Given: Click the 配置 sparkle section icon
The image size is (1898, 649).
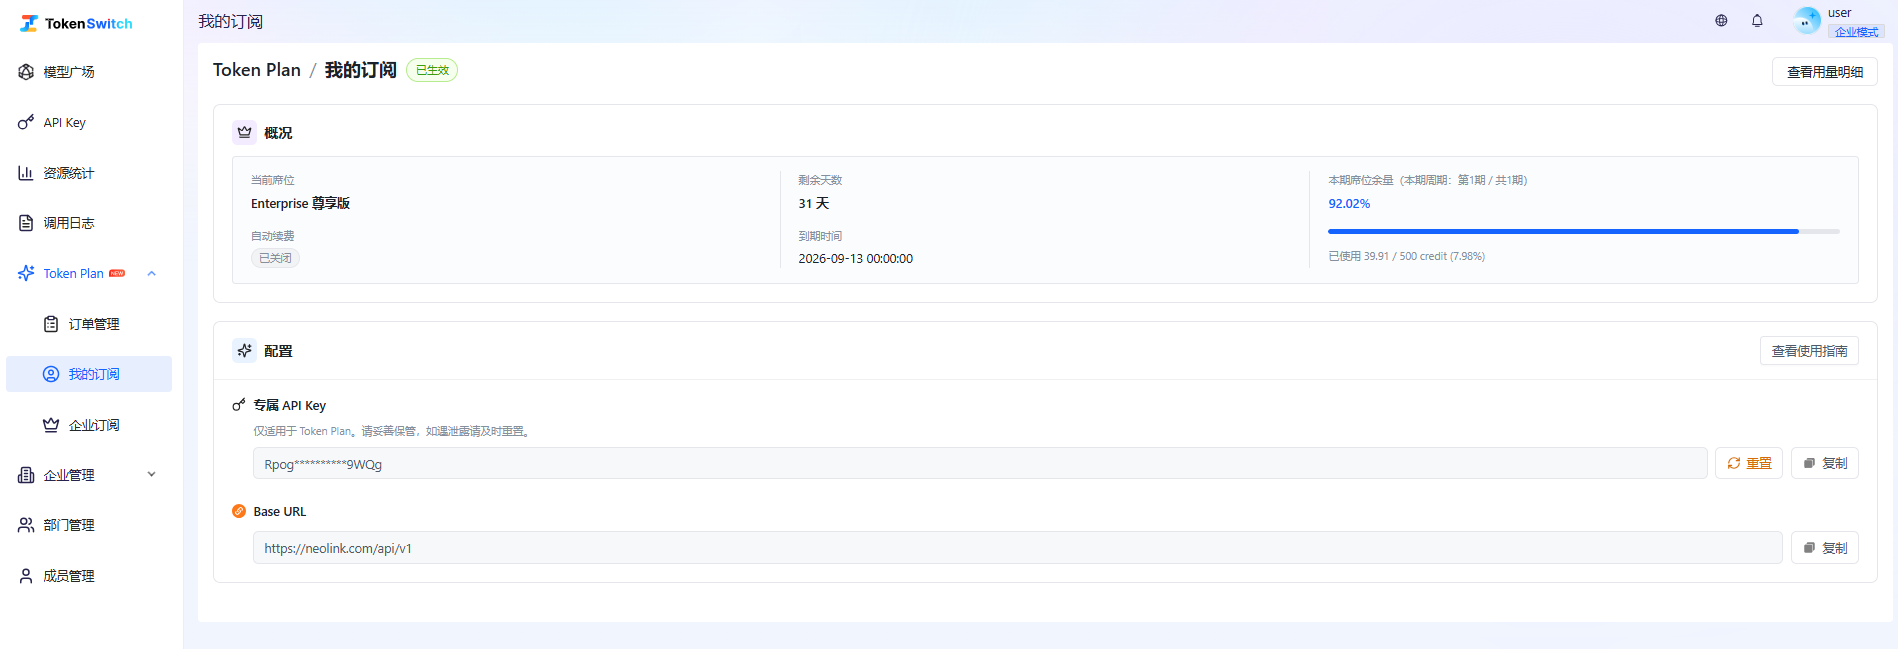Looking at the screenshot, I should [244, 350].
